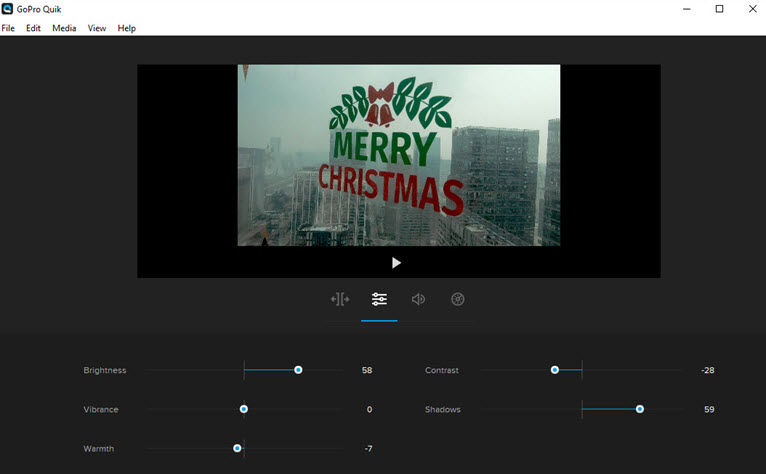The height and width of the screenshot is (474, 766).
Task: Click the GoPro Quik app logo
Action: tap(8, 9)
